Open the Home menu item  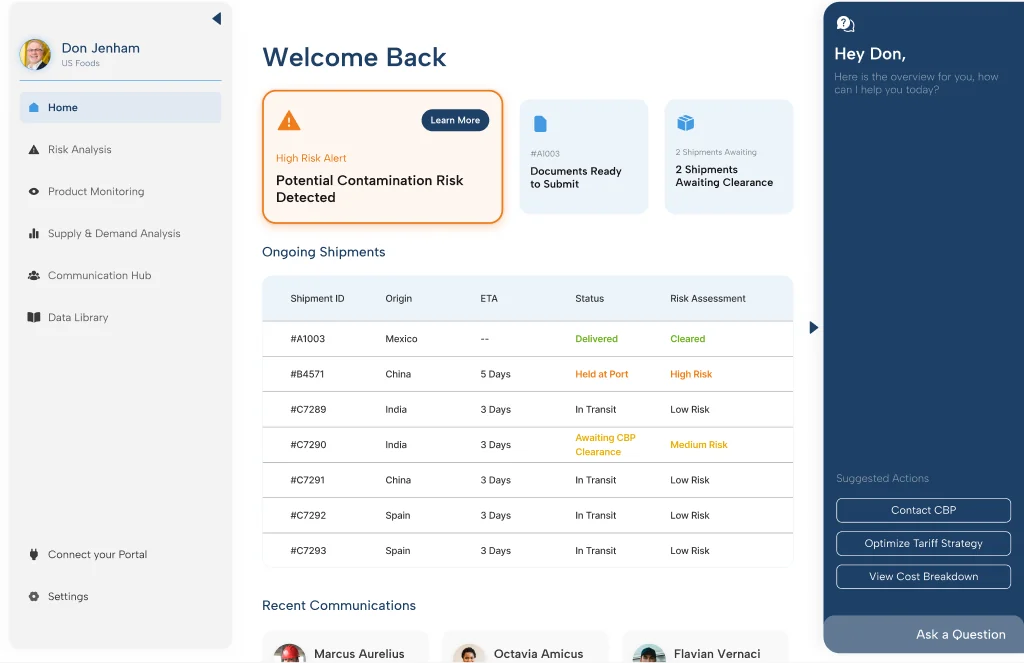(120, 107)
